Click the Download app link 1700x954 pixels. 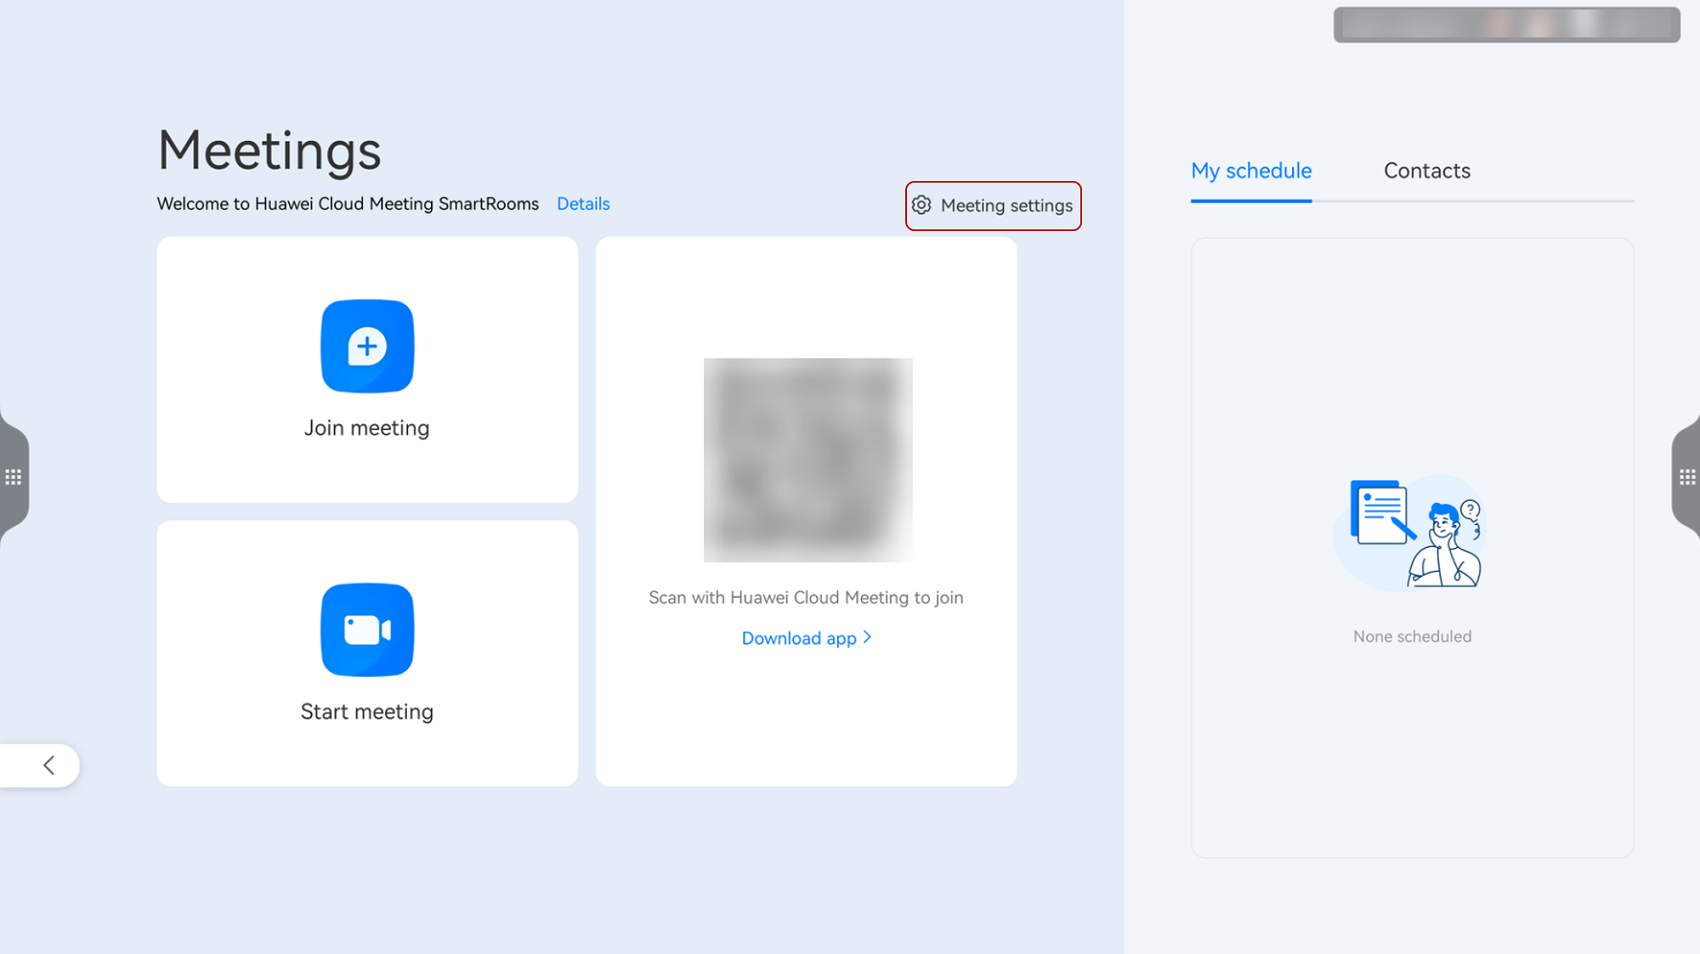coord(806,638)
